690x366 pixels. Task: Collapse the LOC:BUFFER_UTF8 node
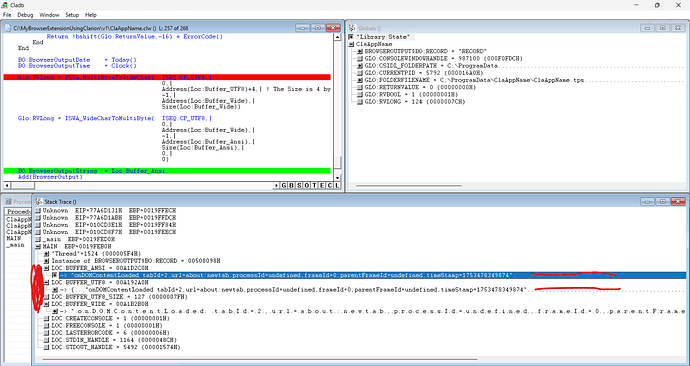(x=47, y=283)
